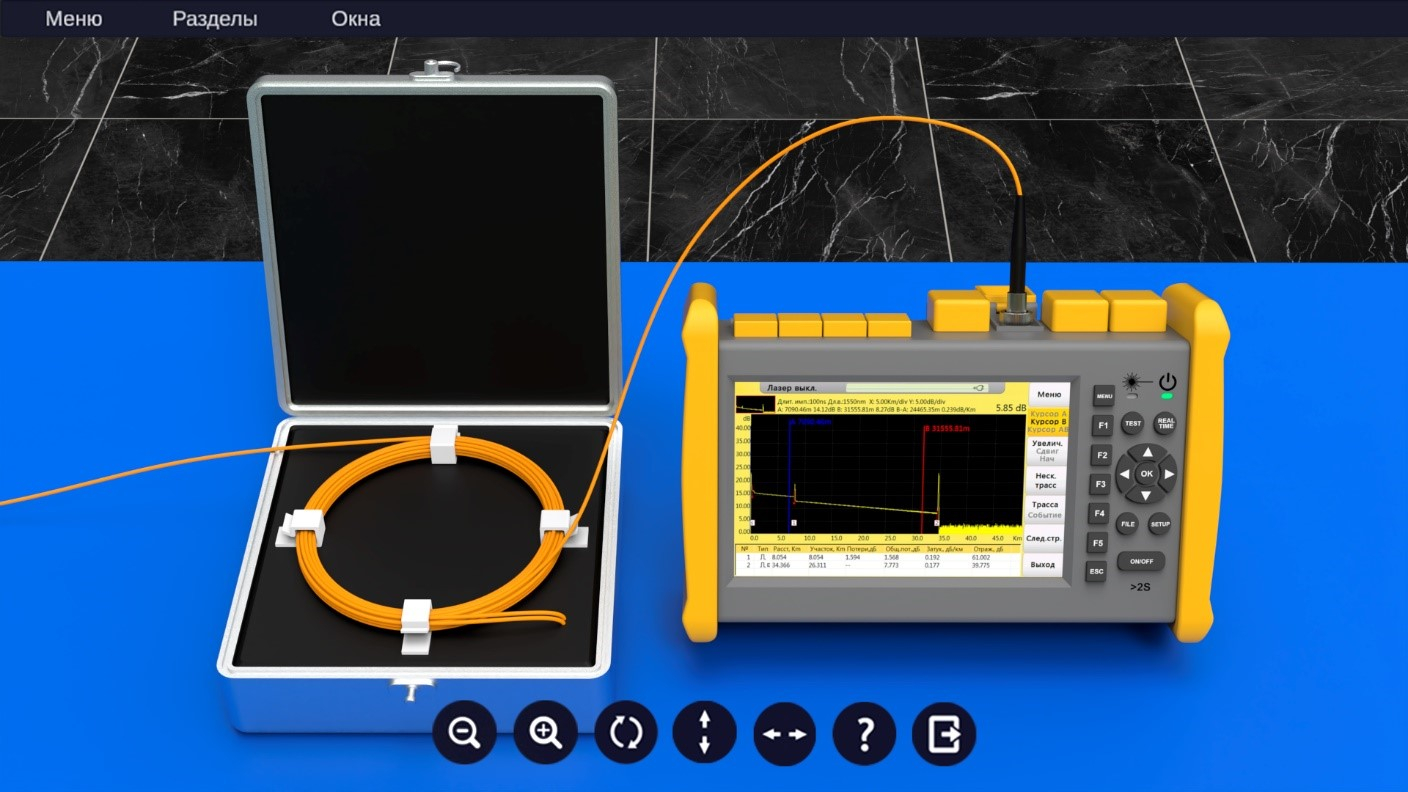Image resolution: width=1408 pixels, height=792 pixels.
Task: Switch cursor selection with F1 key
Action: tap(1102, 426)
